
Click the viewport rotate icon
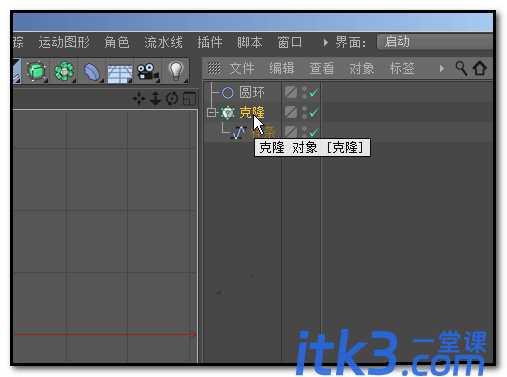click(172, 99)
